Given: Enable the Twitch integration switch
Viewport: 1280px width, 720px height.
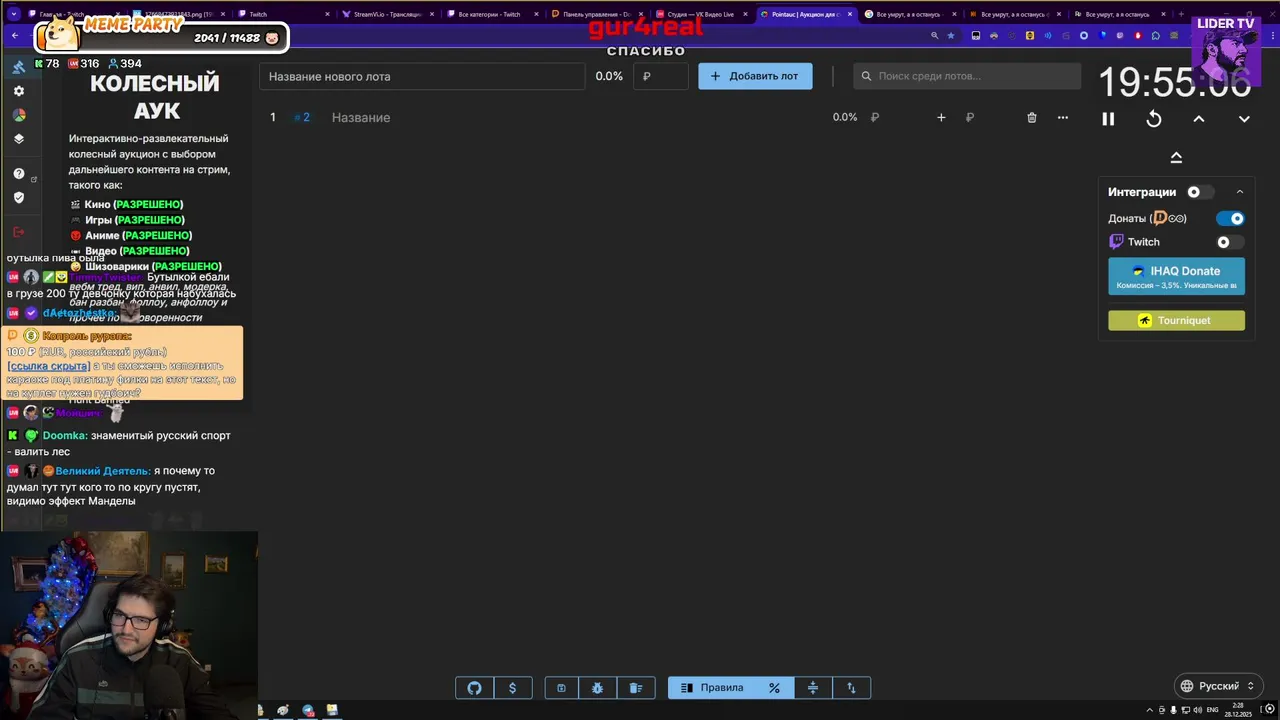Looking at the screenshot, I should (1230, 242).
